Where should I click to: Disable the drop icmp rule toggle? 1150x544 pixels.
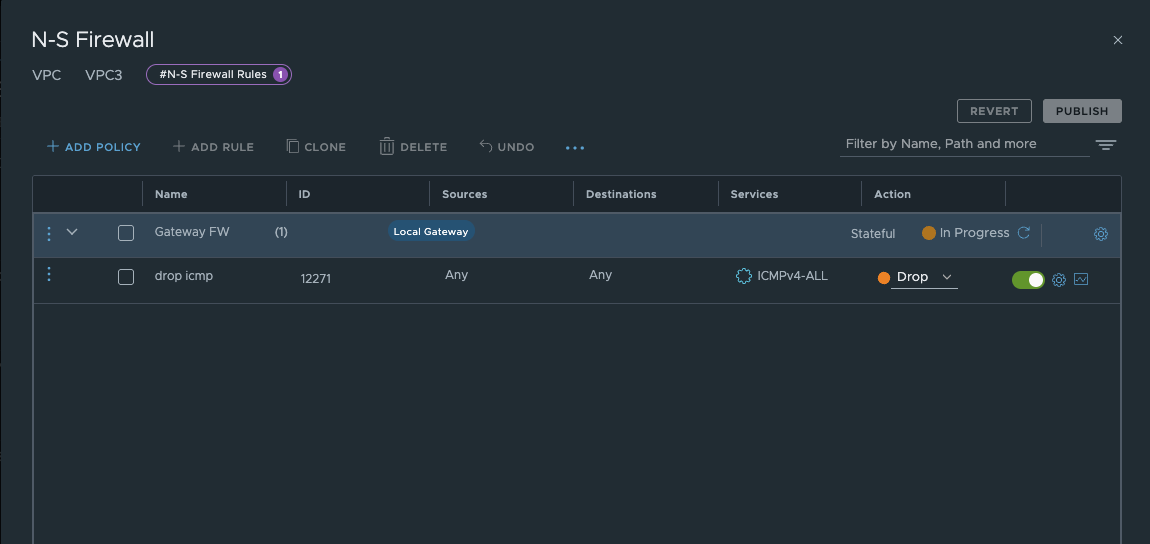pos(1028,279)
